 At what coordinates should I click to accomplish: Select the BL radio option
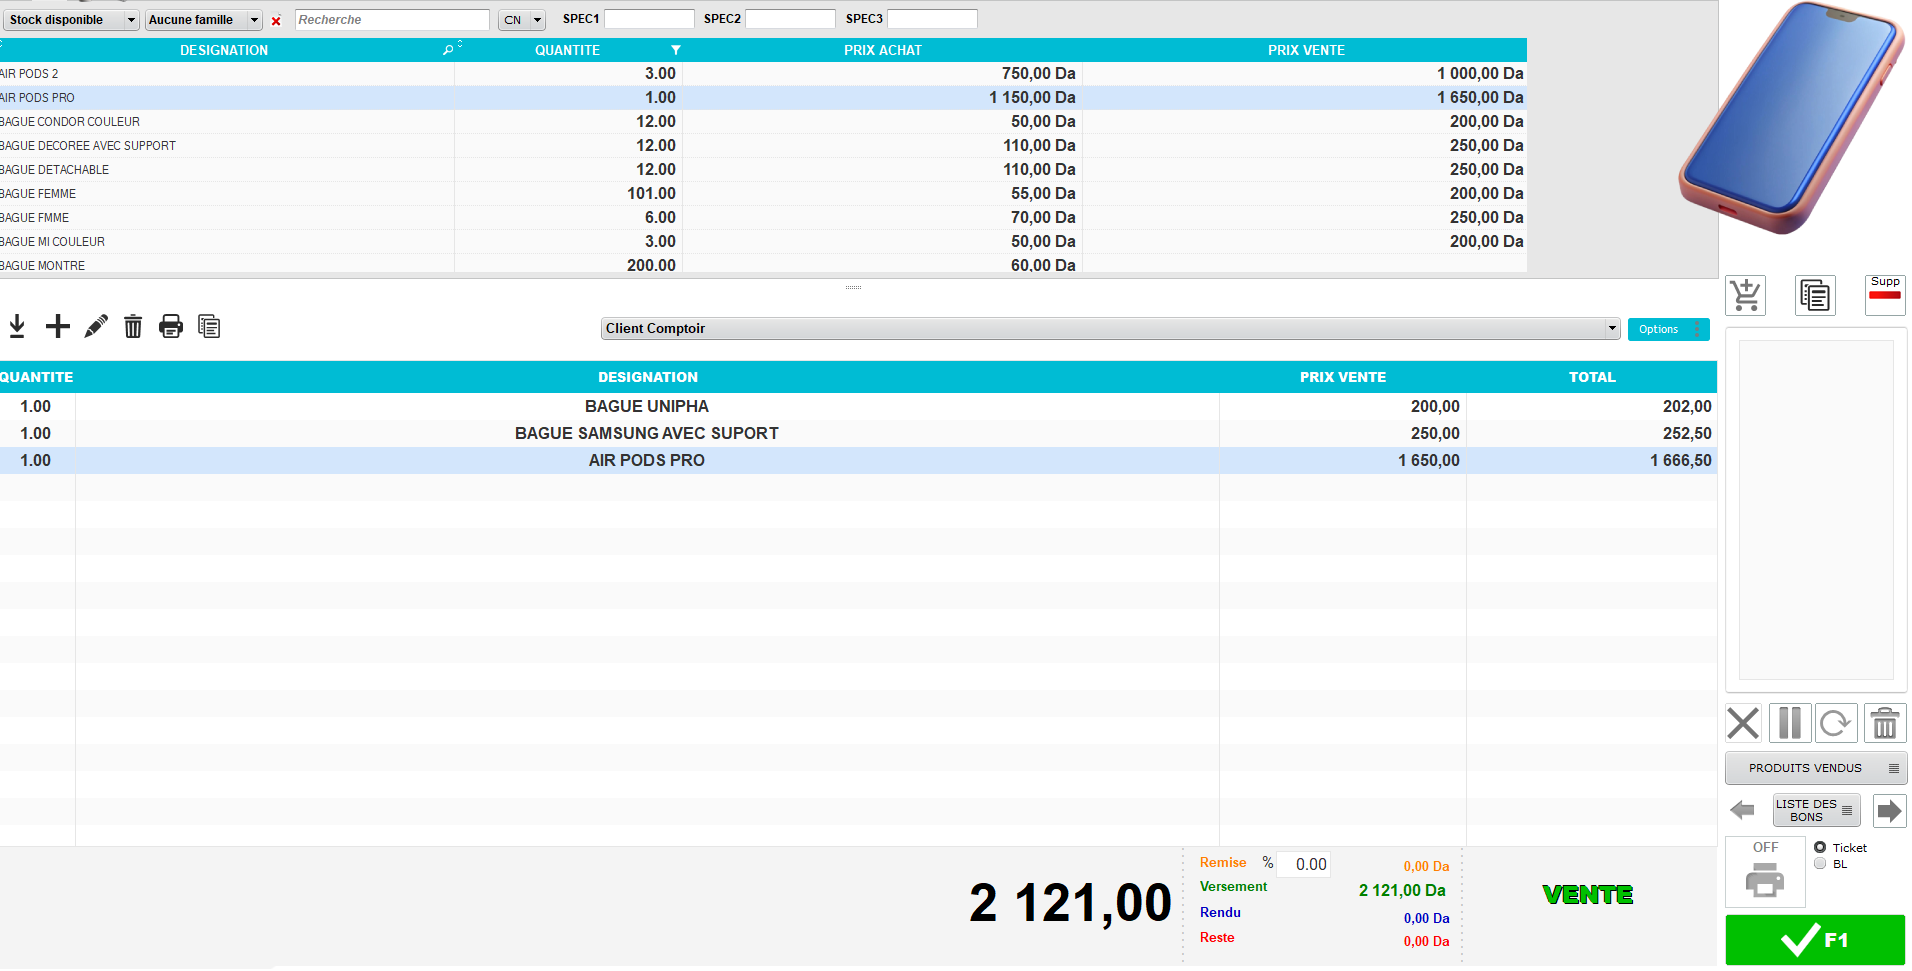pyautogui.click(x=1820, y=864)
